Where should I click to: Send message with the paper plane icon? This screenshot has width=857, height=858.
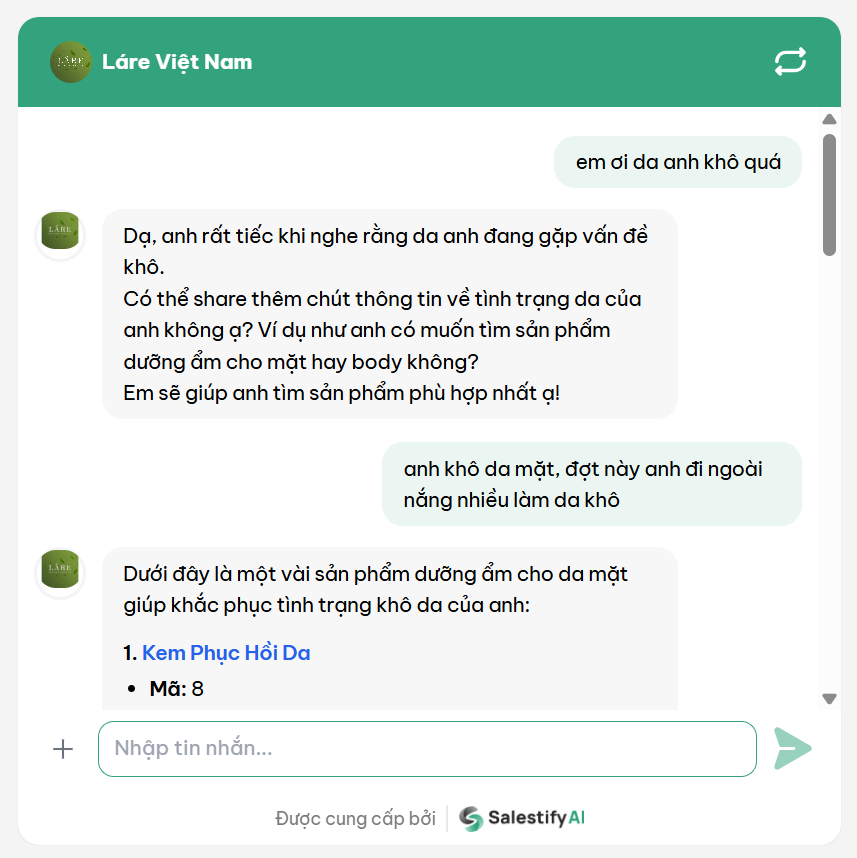point(792,749)
